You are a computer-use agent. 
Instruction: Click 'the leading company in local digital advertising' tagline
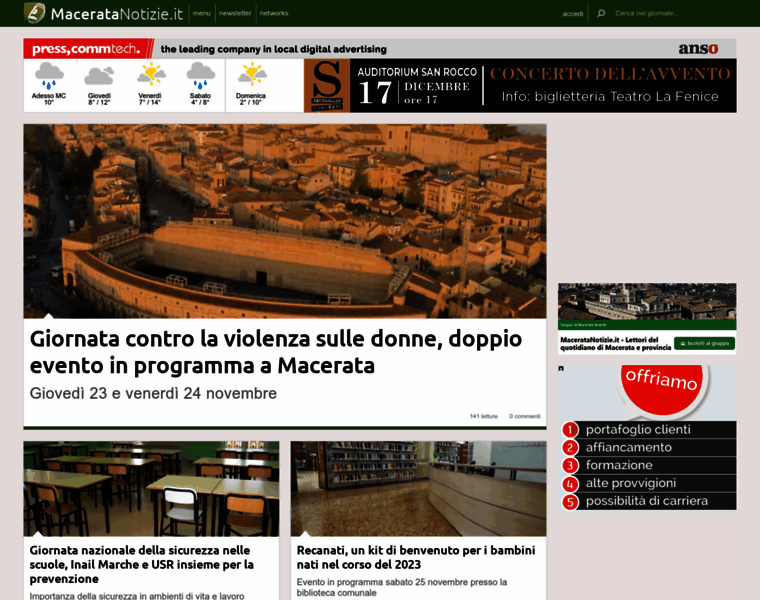point(273,49)
